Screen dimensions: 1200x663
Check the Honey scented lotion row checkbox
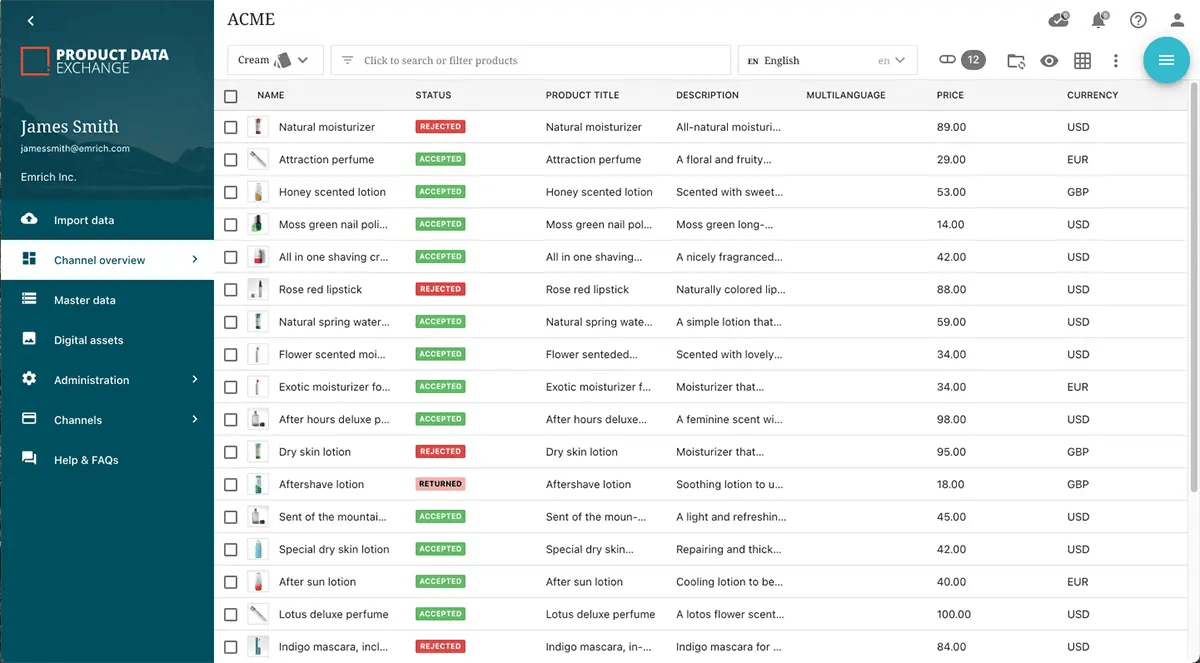(x=231, y=192)
